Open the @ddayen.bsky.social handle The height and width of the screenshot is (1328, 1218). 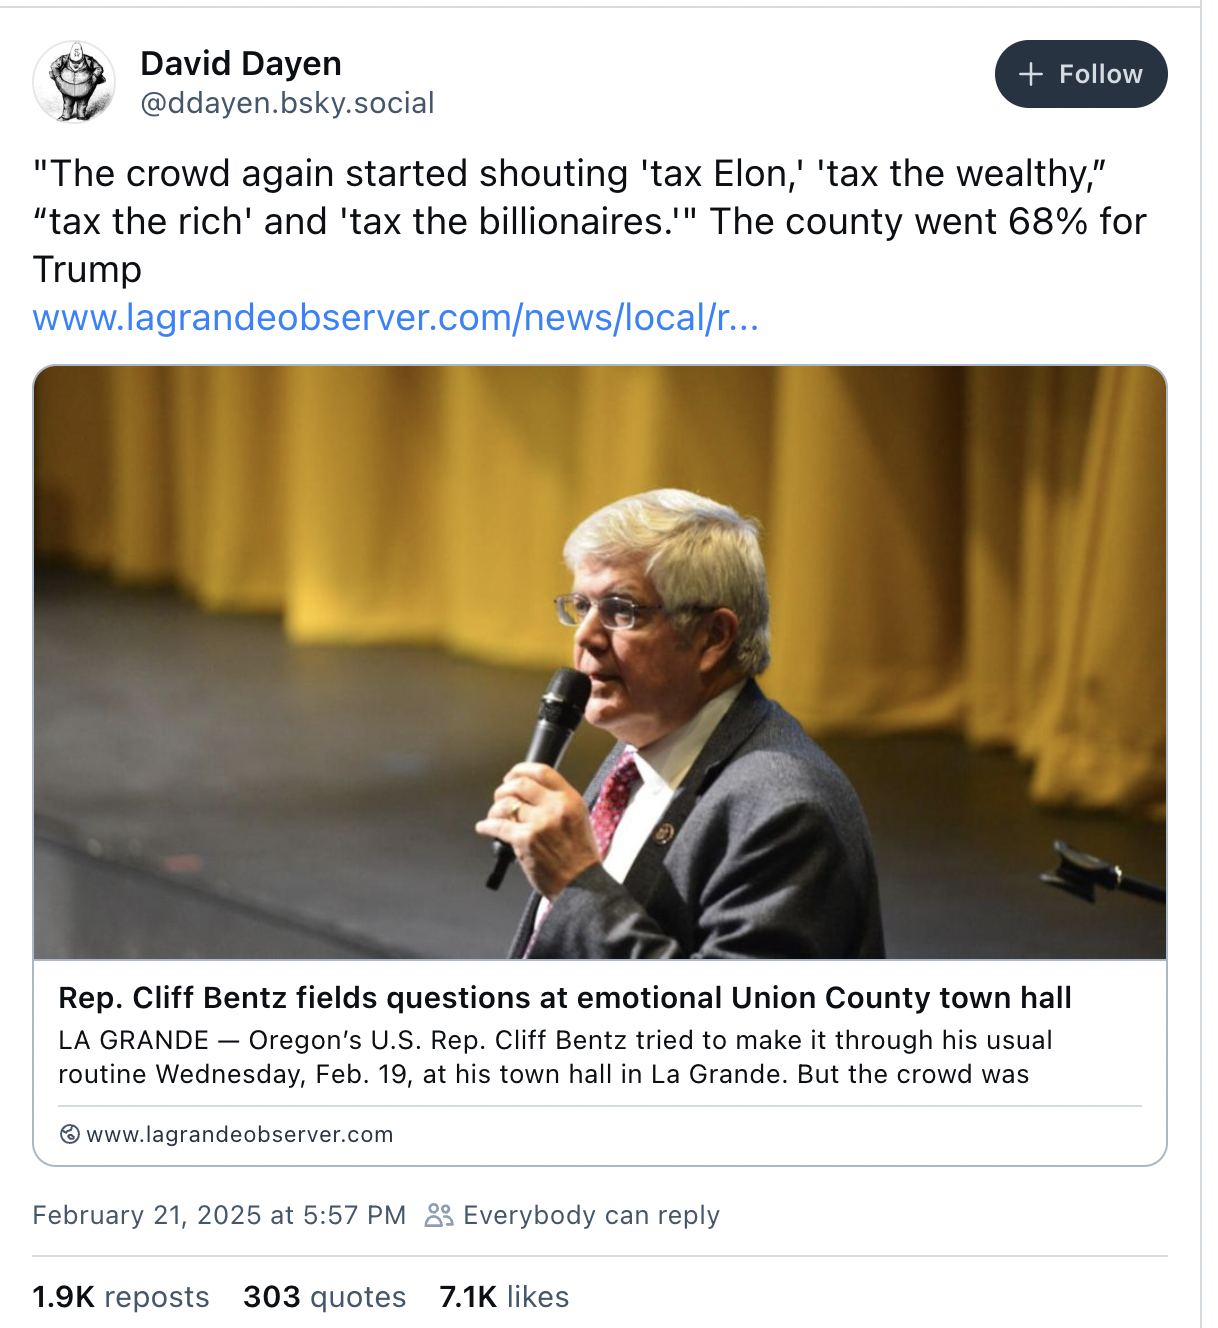point(287,103)
